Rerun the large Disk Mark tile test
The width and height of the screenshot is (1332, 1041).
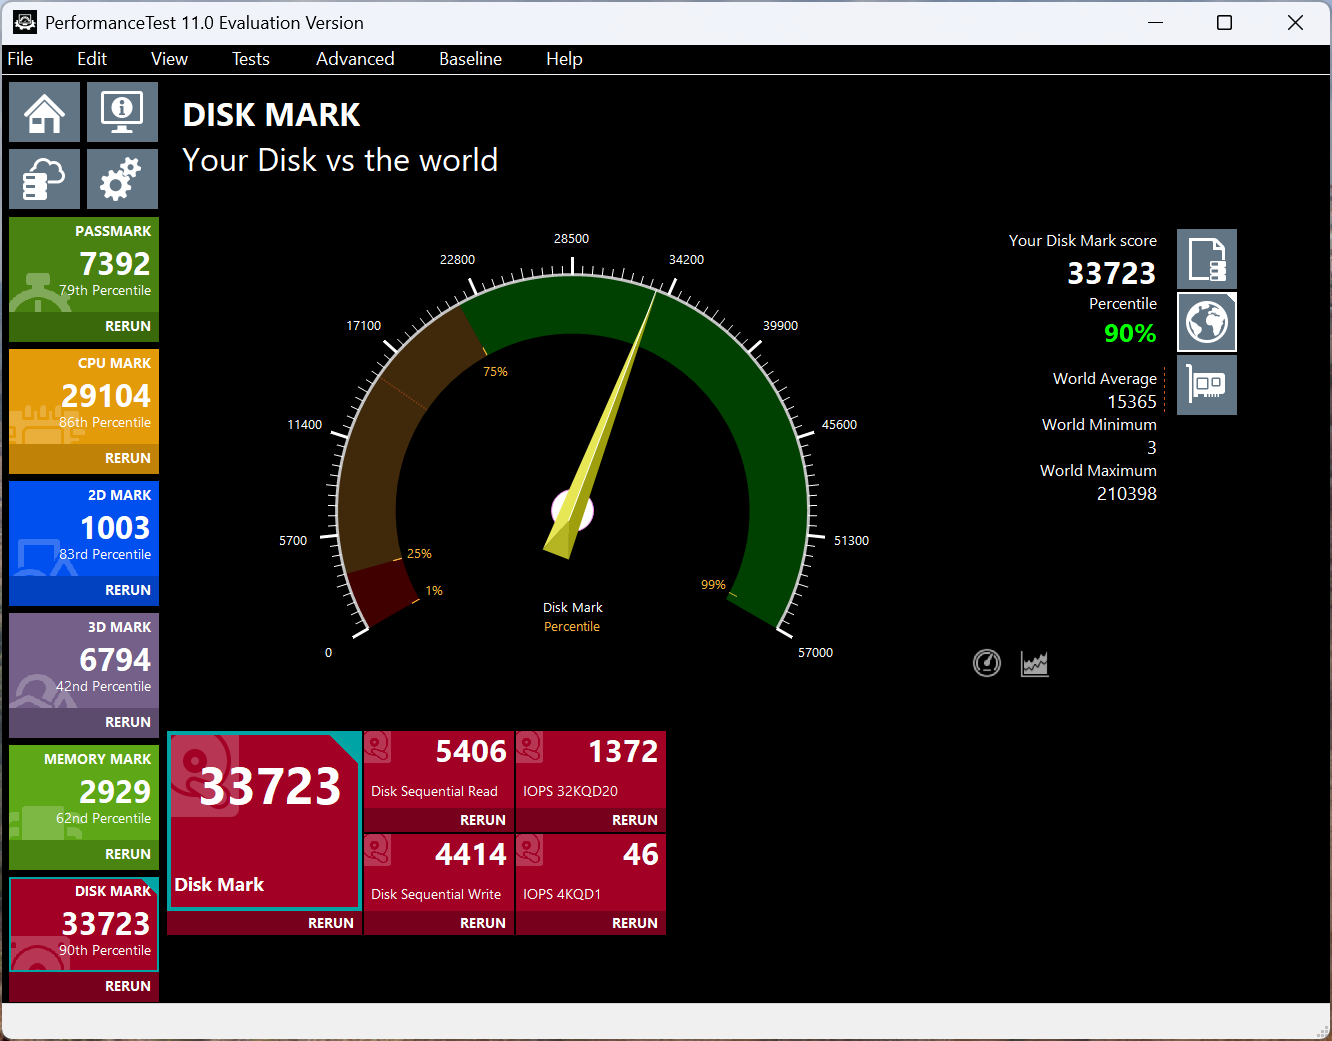click(331, 923)
